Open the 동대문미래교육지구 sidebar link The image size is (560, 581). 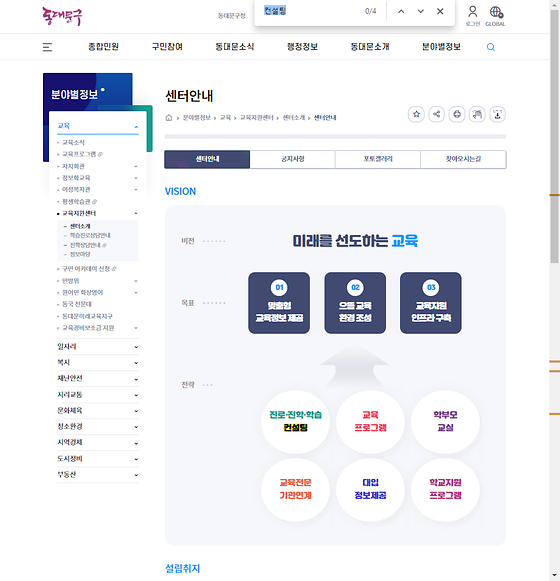pos(87,316)
